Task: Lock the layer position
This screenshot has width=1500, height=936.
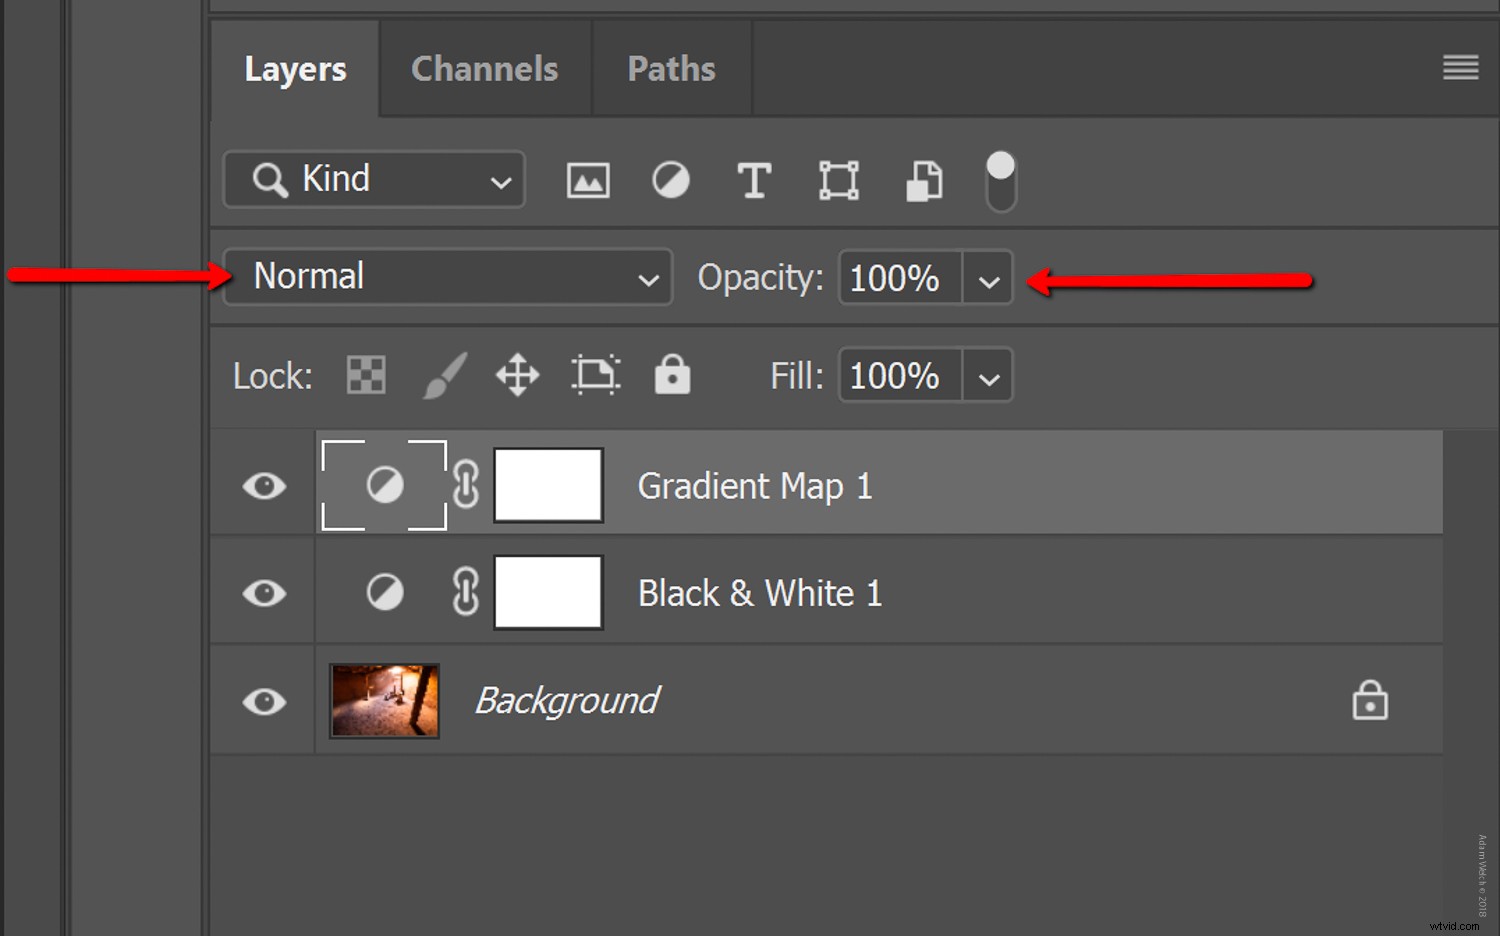Action: click(x=517, y=375)
